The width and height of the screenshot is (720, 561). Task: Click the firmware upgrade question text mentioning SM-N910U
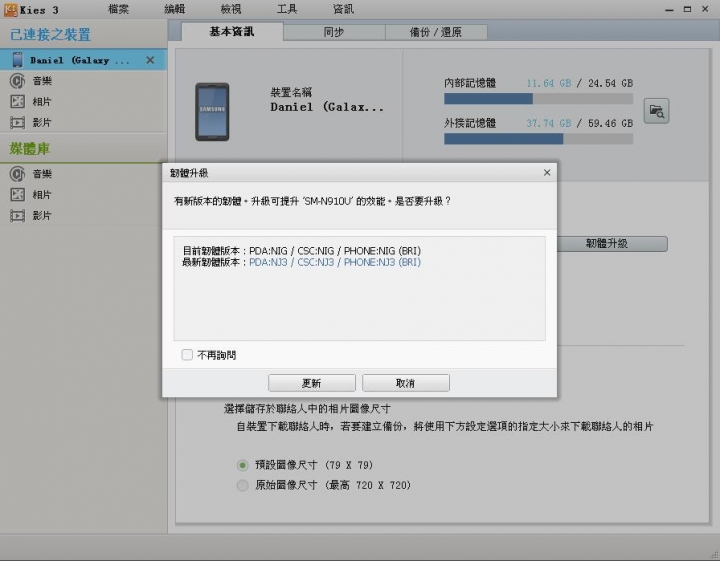tap(312, 201)
